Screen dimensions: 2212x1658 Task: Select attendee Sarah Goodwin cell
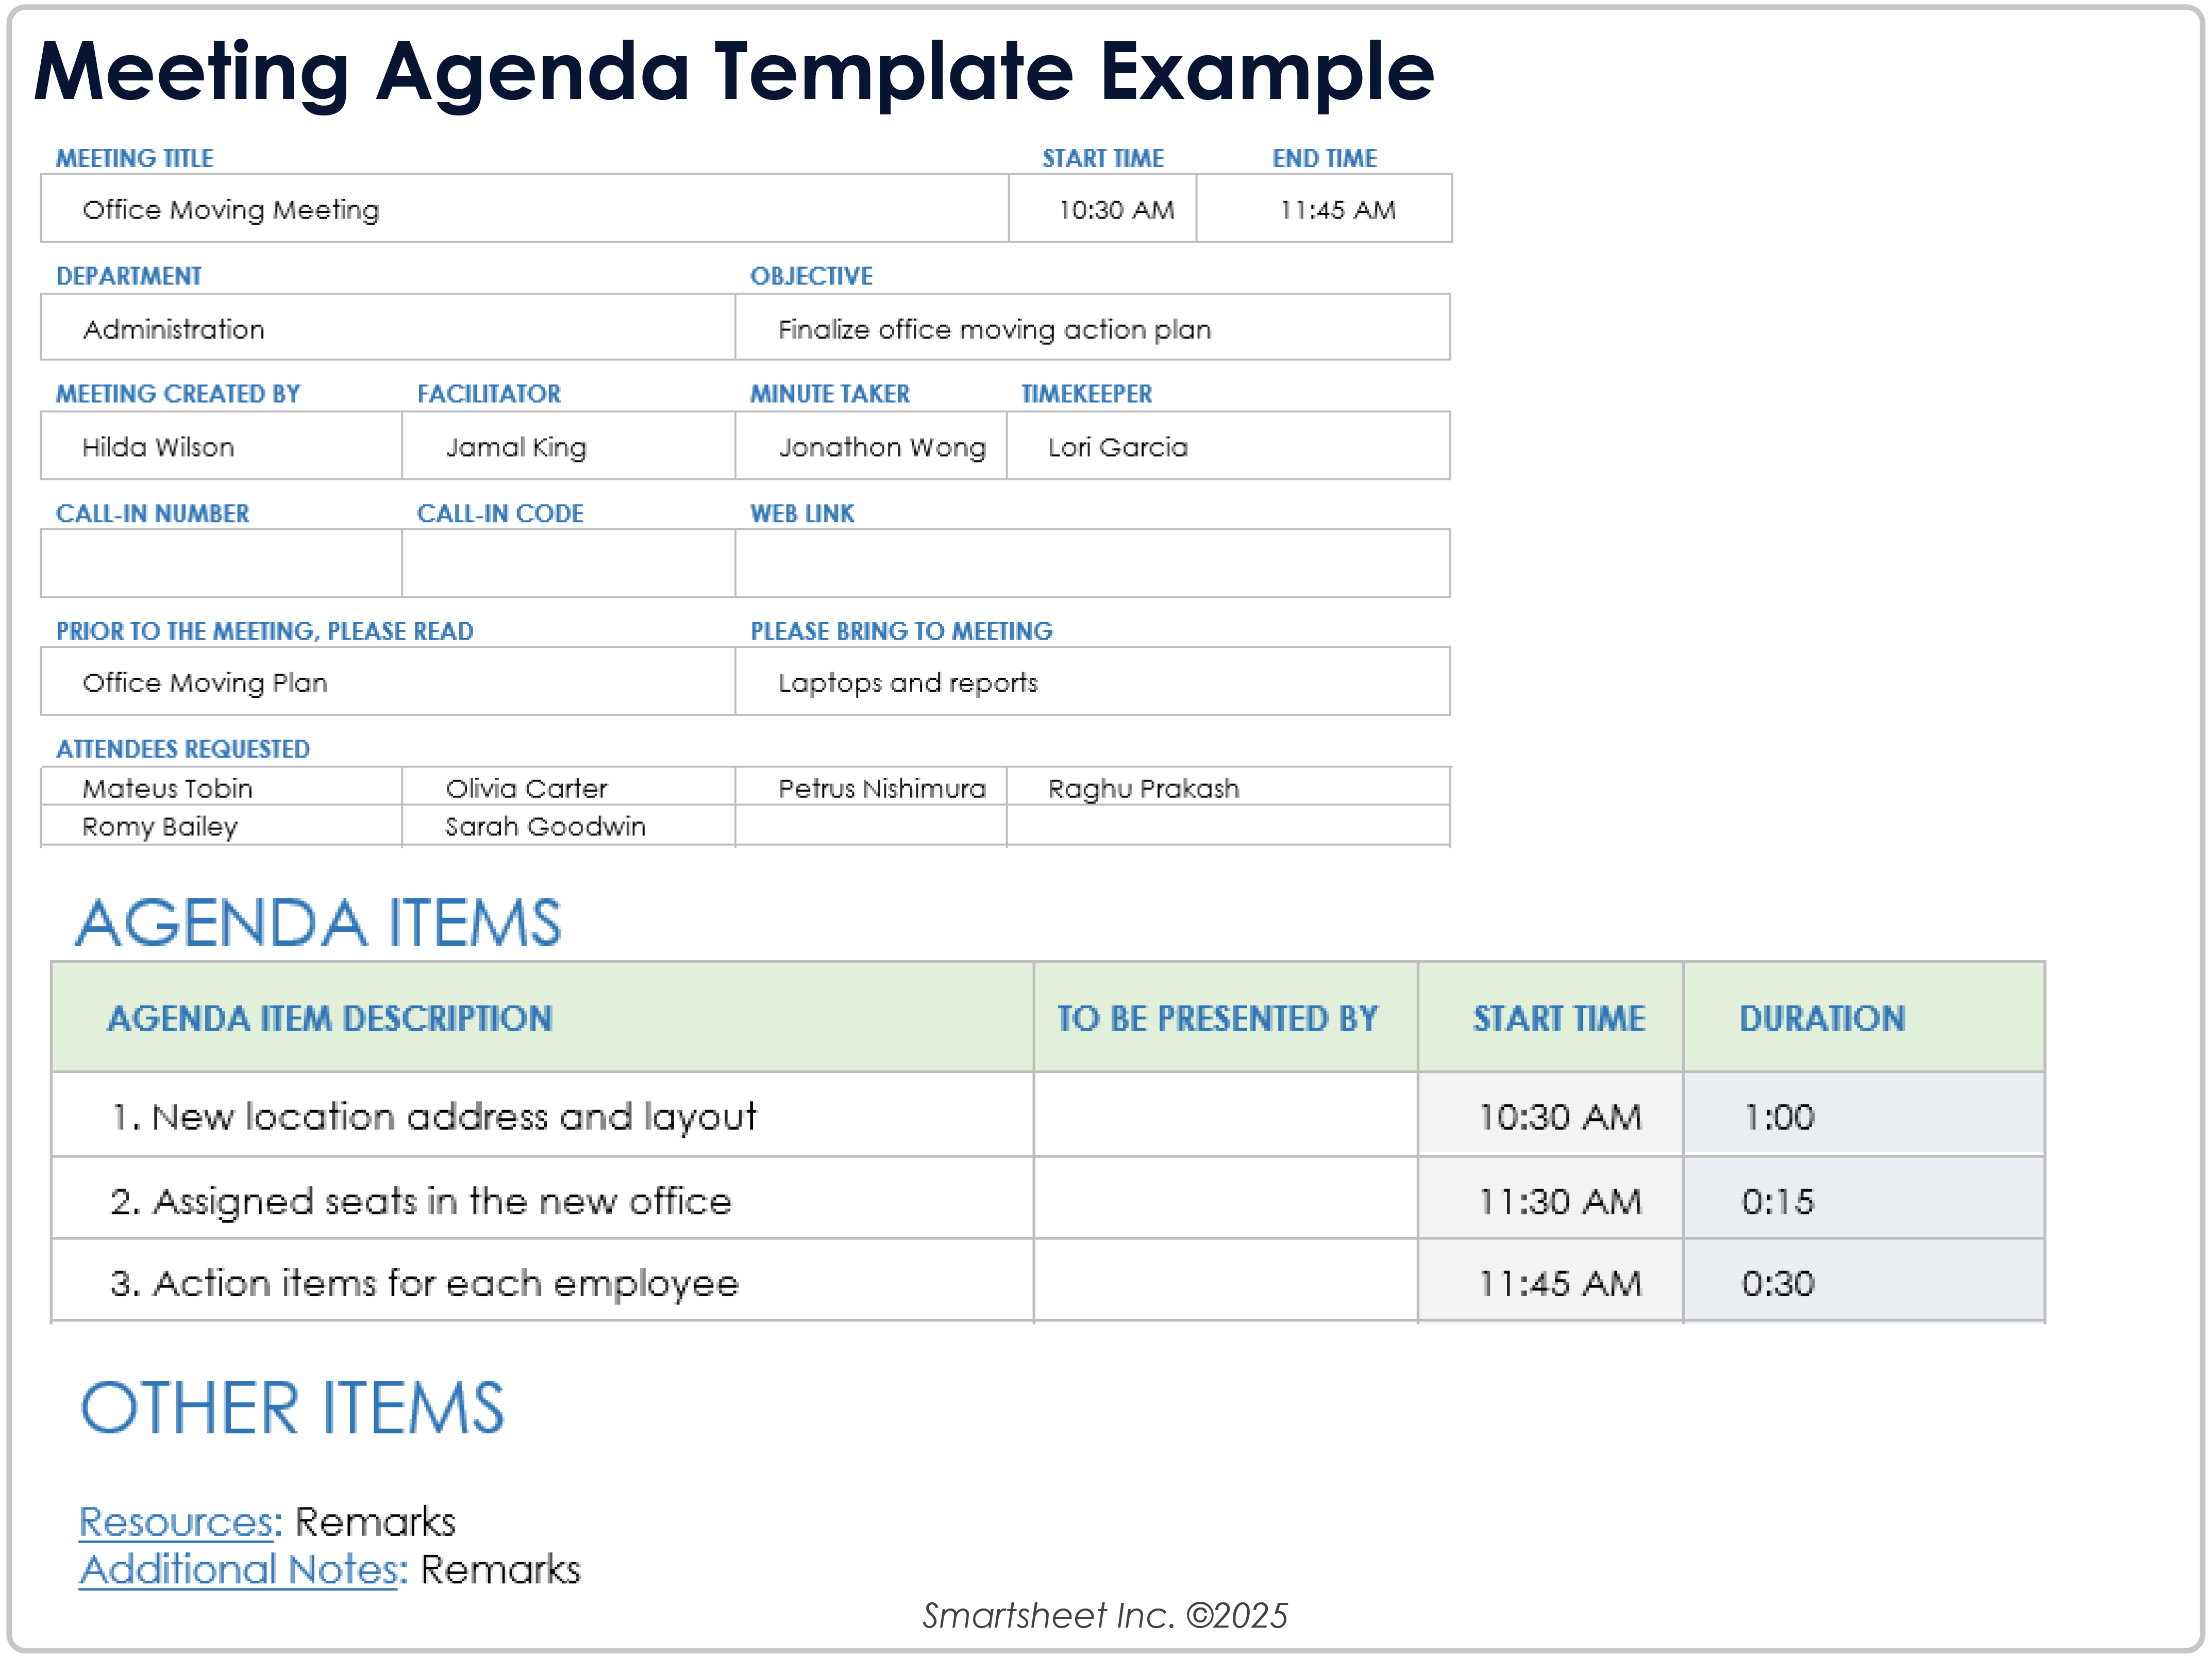point(568,826)
